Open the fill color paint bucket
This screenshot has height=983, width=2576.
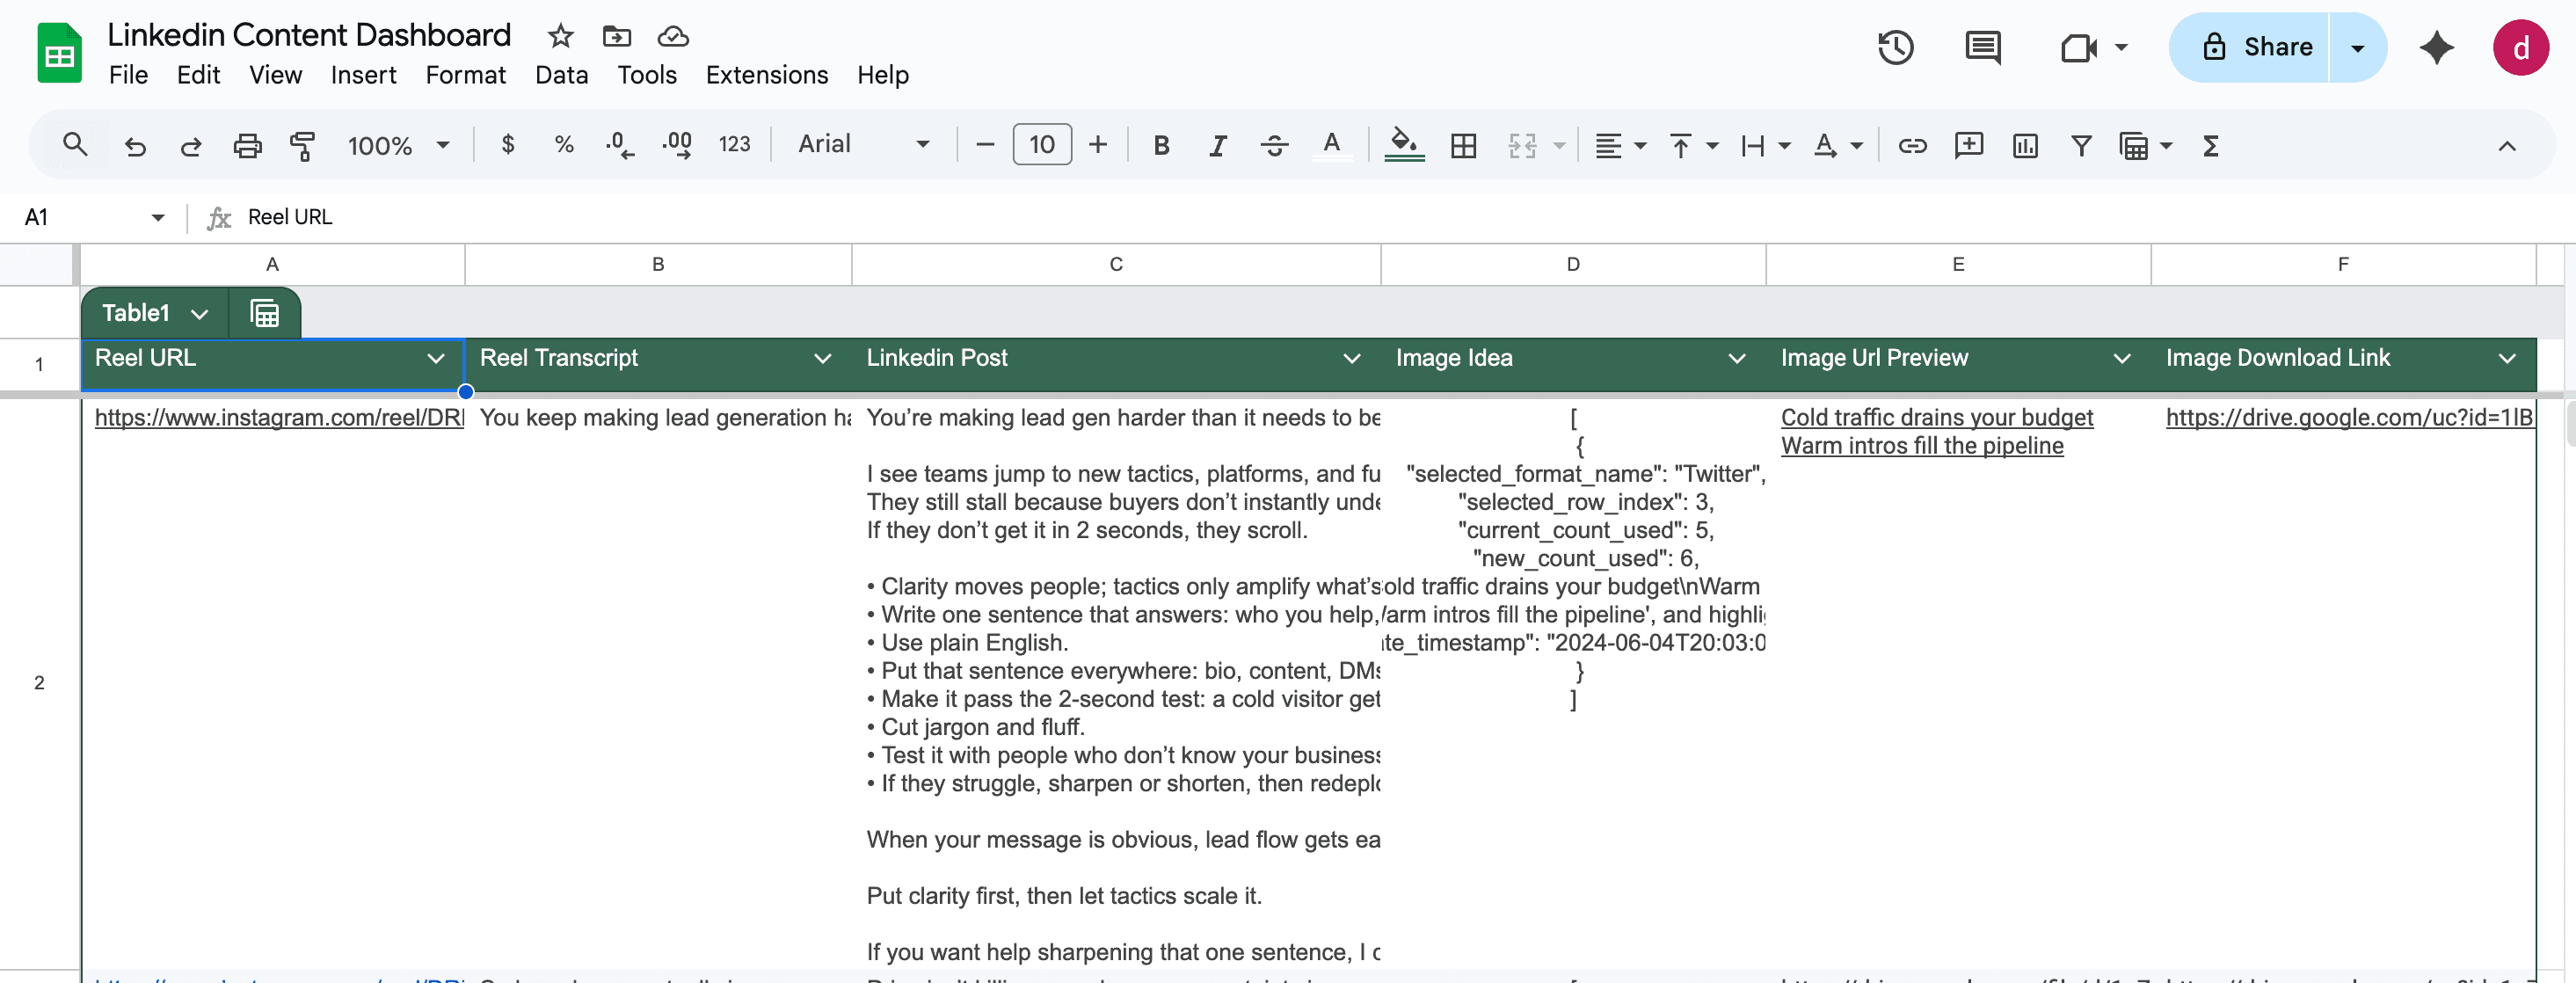pos(1403,144)
